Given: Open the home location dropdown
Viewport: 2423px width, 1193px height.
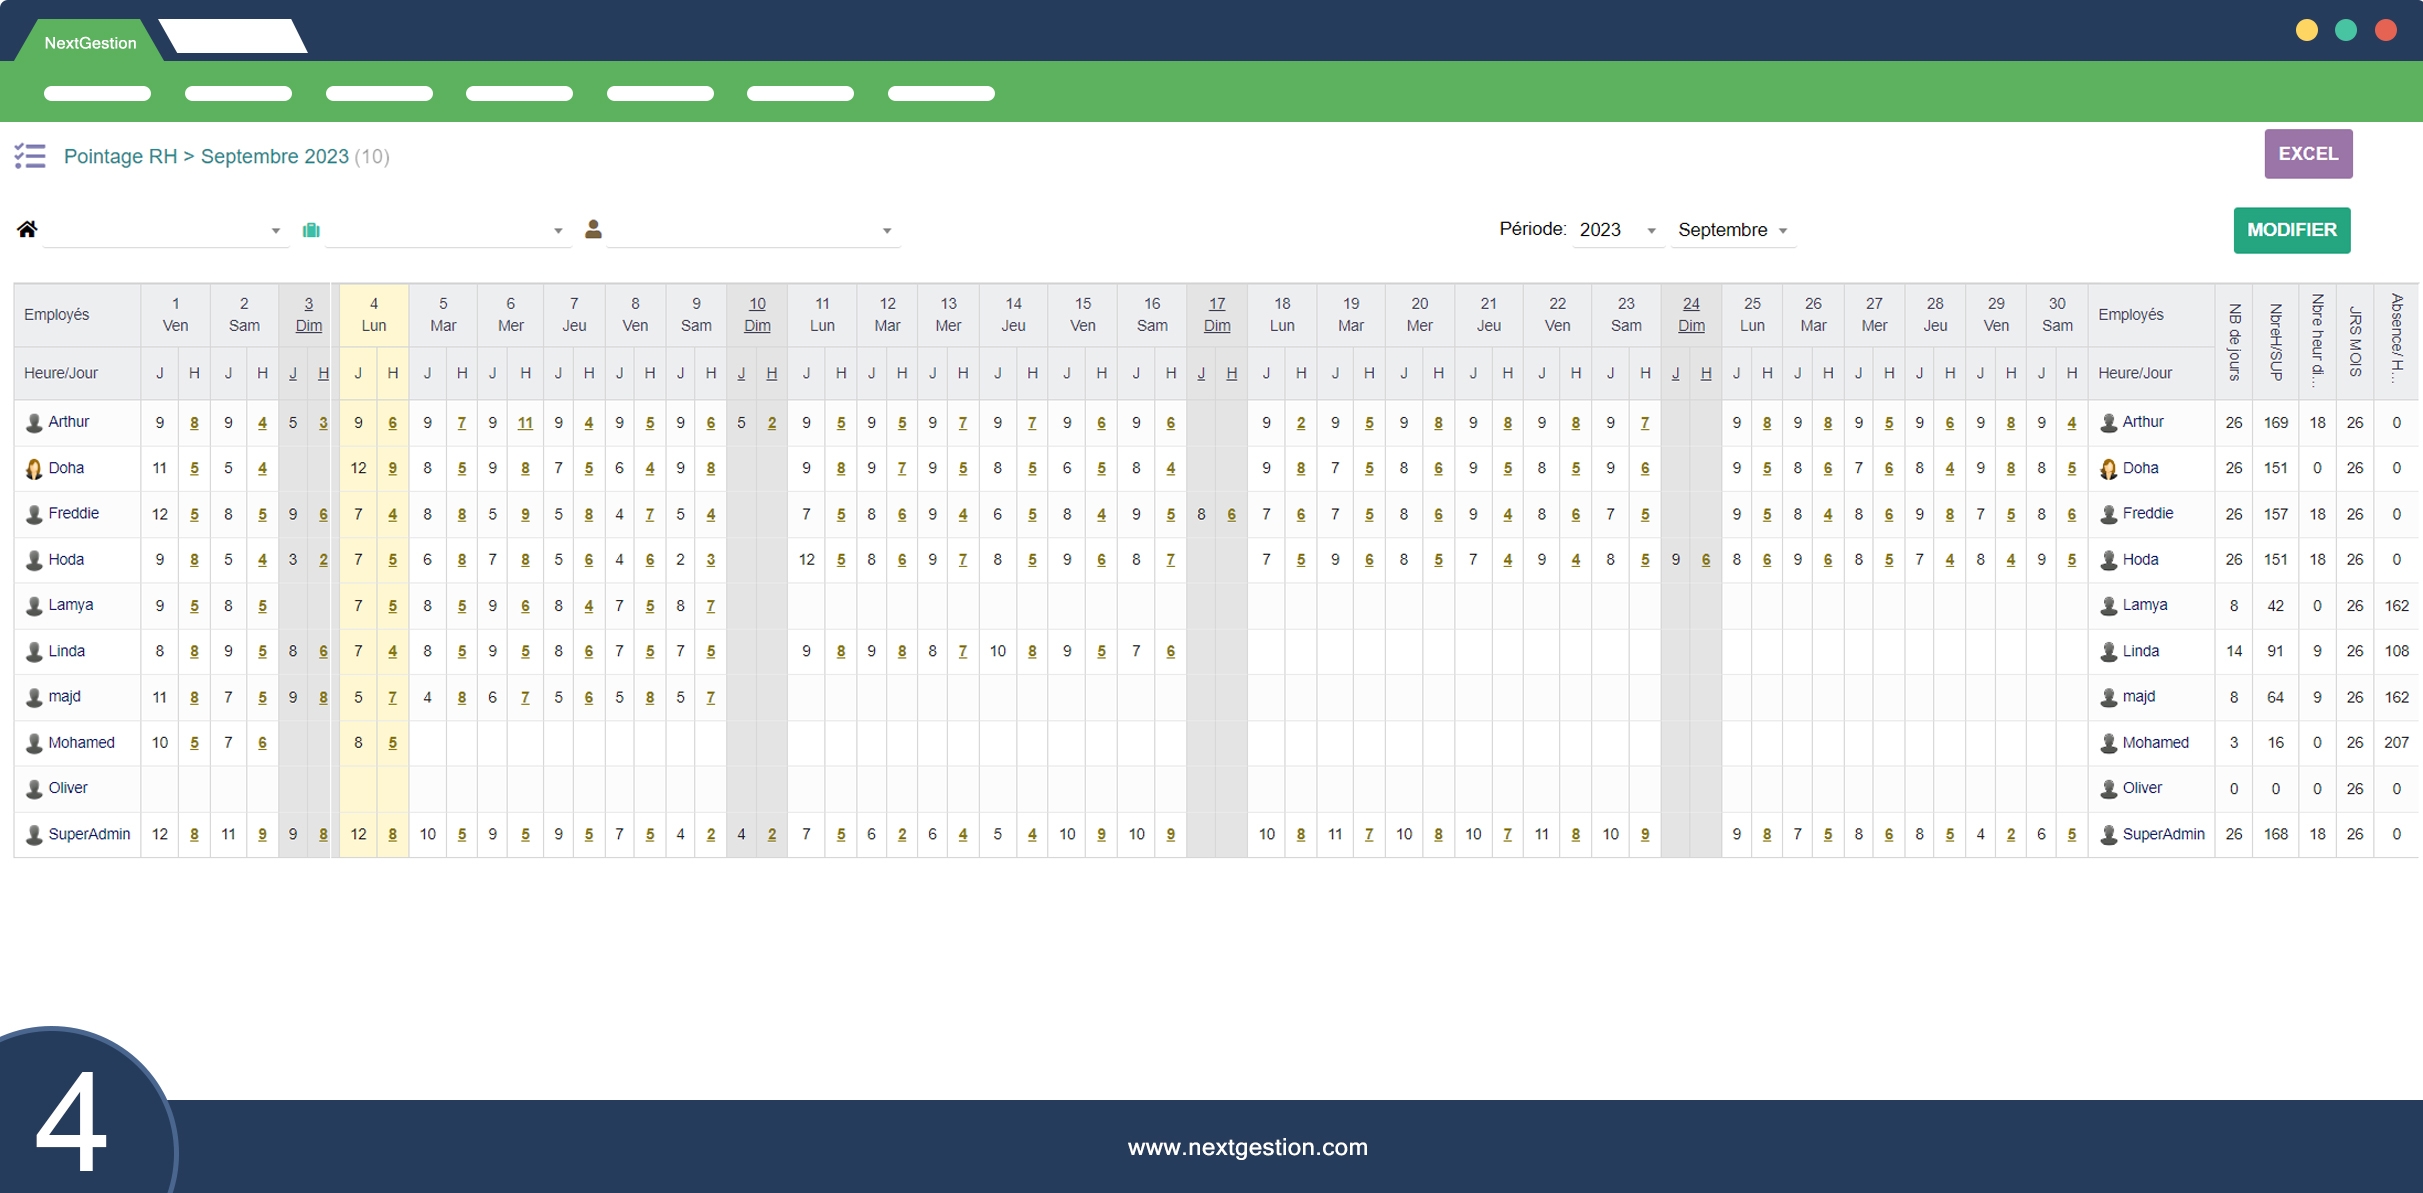Looking at the screenshot, I should point(165,231).
